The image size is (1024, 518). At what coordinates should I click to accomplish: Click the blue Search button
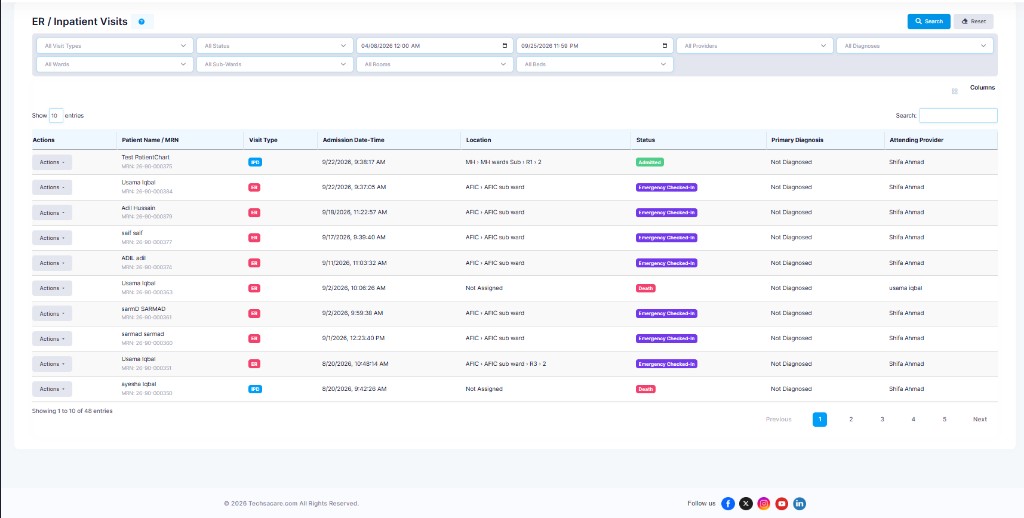click(x=929, y=22)
